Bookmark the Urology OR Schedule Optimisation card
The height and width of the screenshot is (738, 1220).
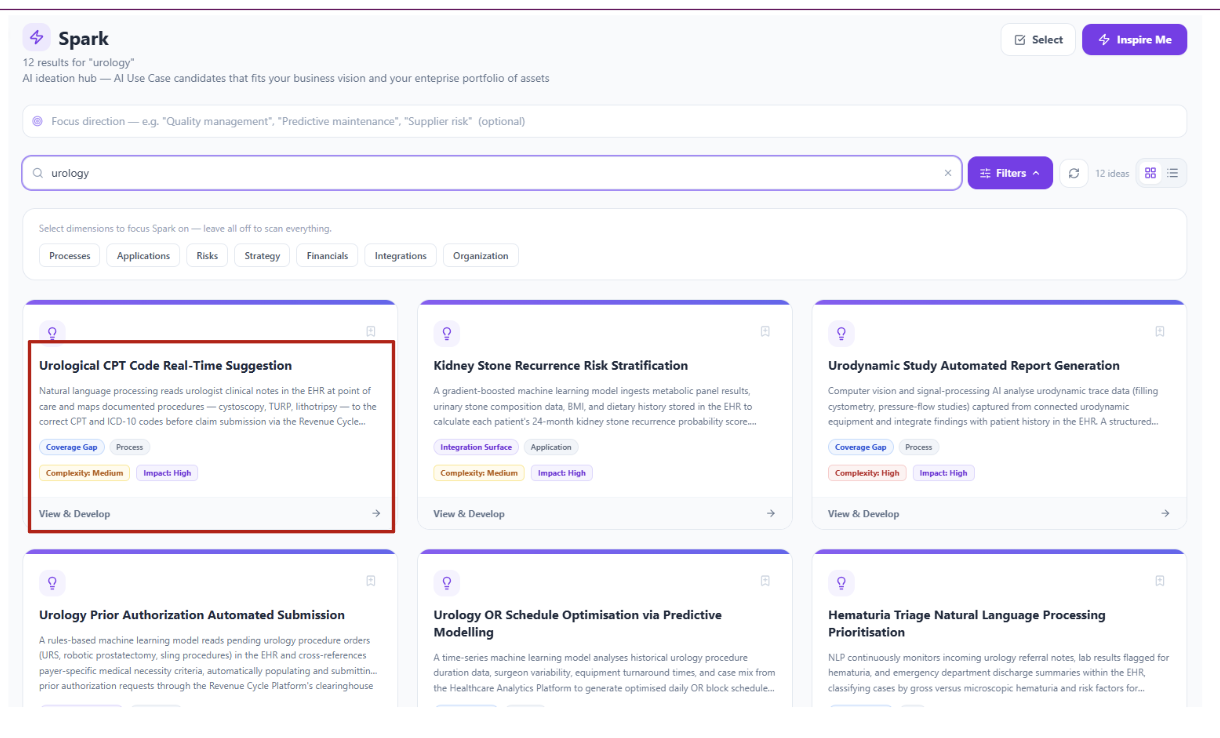(x=765, y=580)
